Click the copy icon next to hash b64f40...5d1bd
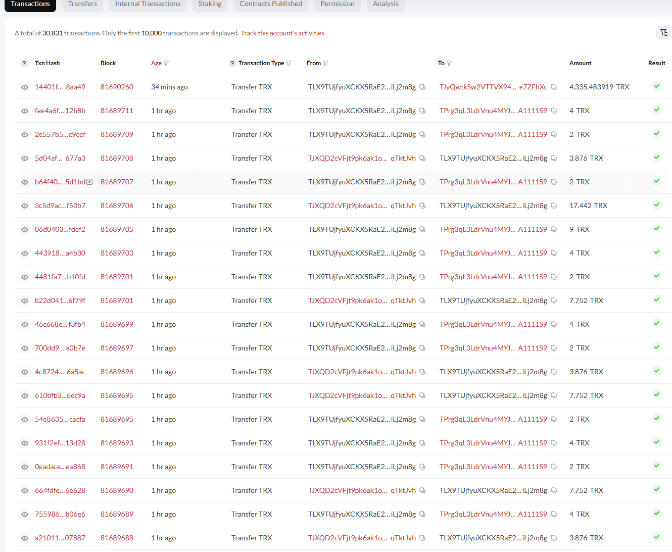Image resolution: width=672 pixels, height=552 pixels. 89,182
